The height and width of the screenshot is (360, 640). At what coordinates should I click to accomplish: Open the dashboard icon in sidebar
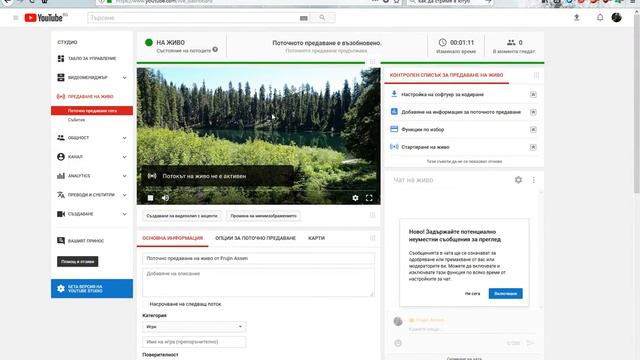(x=61, y=58)
